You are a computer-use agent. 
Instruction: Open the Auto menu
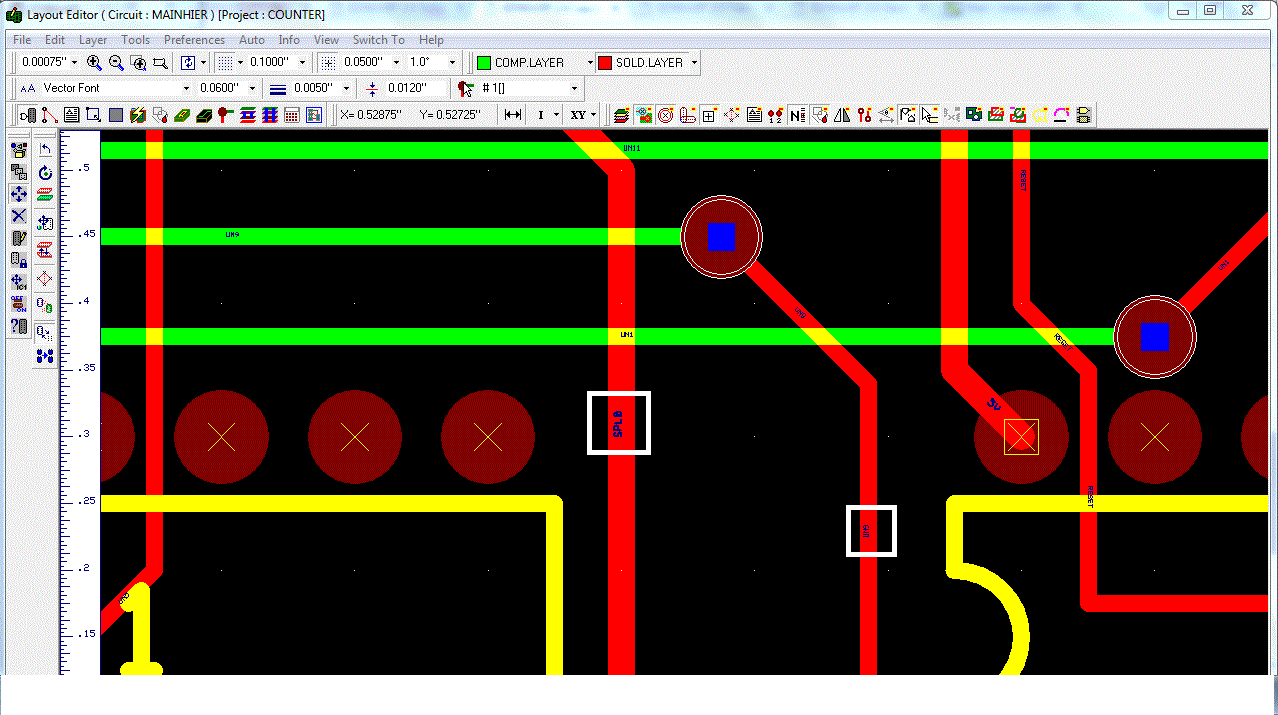252,40
